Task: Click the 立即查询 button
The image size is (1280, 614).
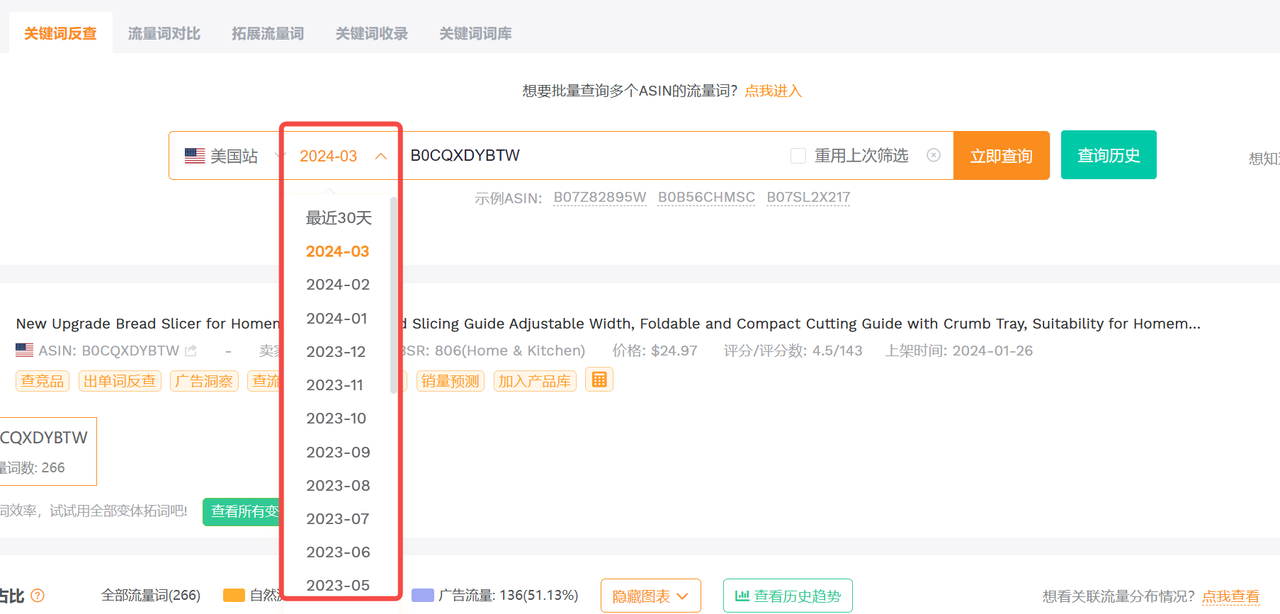Action: 1001,156
